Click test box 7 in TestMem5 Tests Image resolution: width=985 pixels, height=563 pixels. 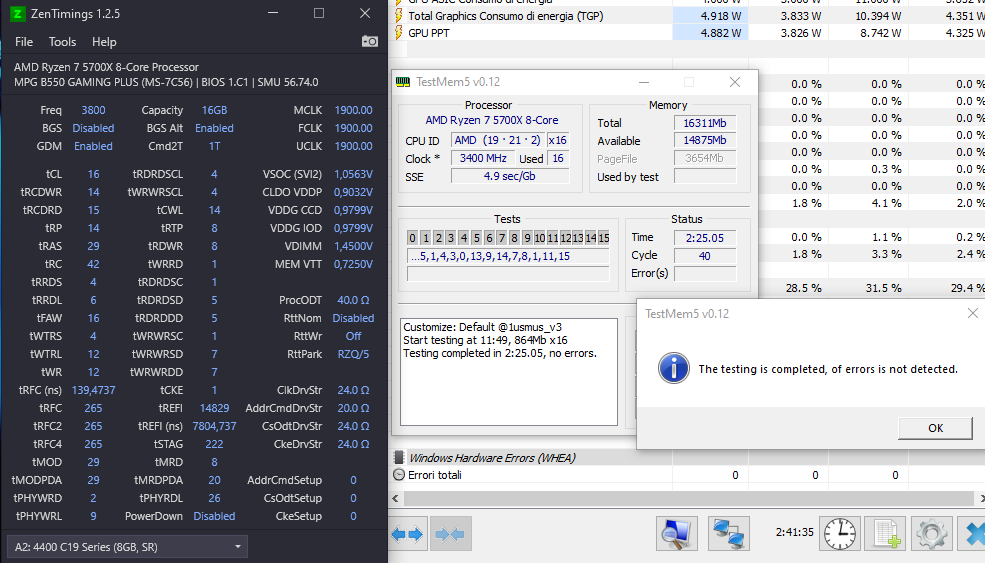(x=501, y=238)
